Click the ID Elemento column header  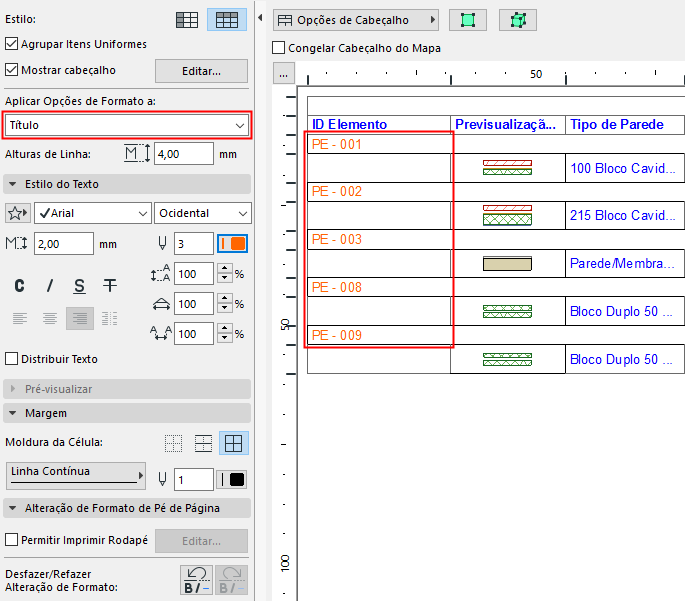(379, 124)
